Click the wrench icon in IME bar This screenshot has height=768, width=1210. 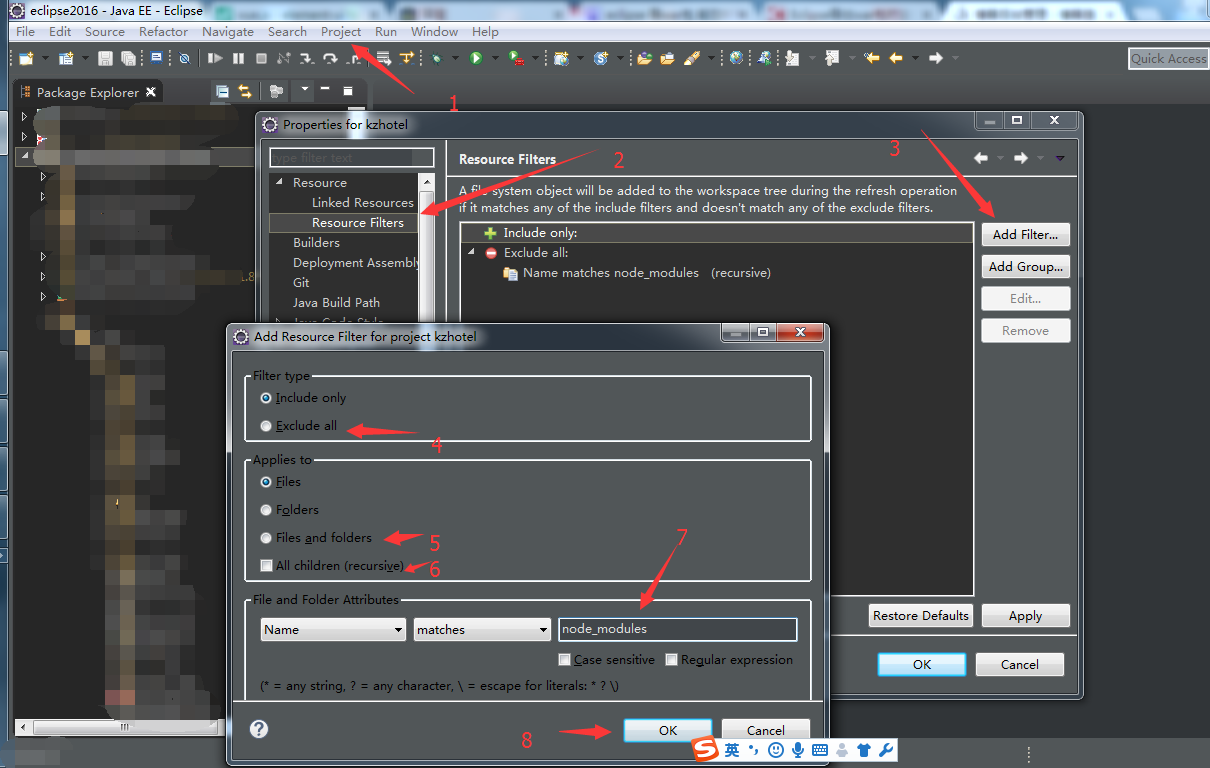click(885, 750)
